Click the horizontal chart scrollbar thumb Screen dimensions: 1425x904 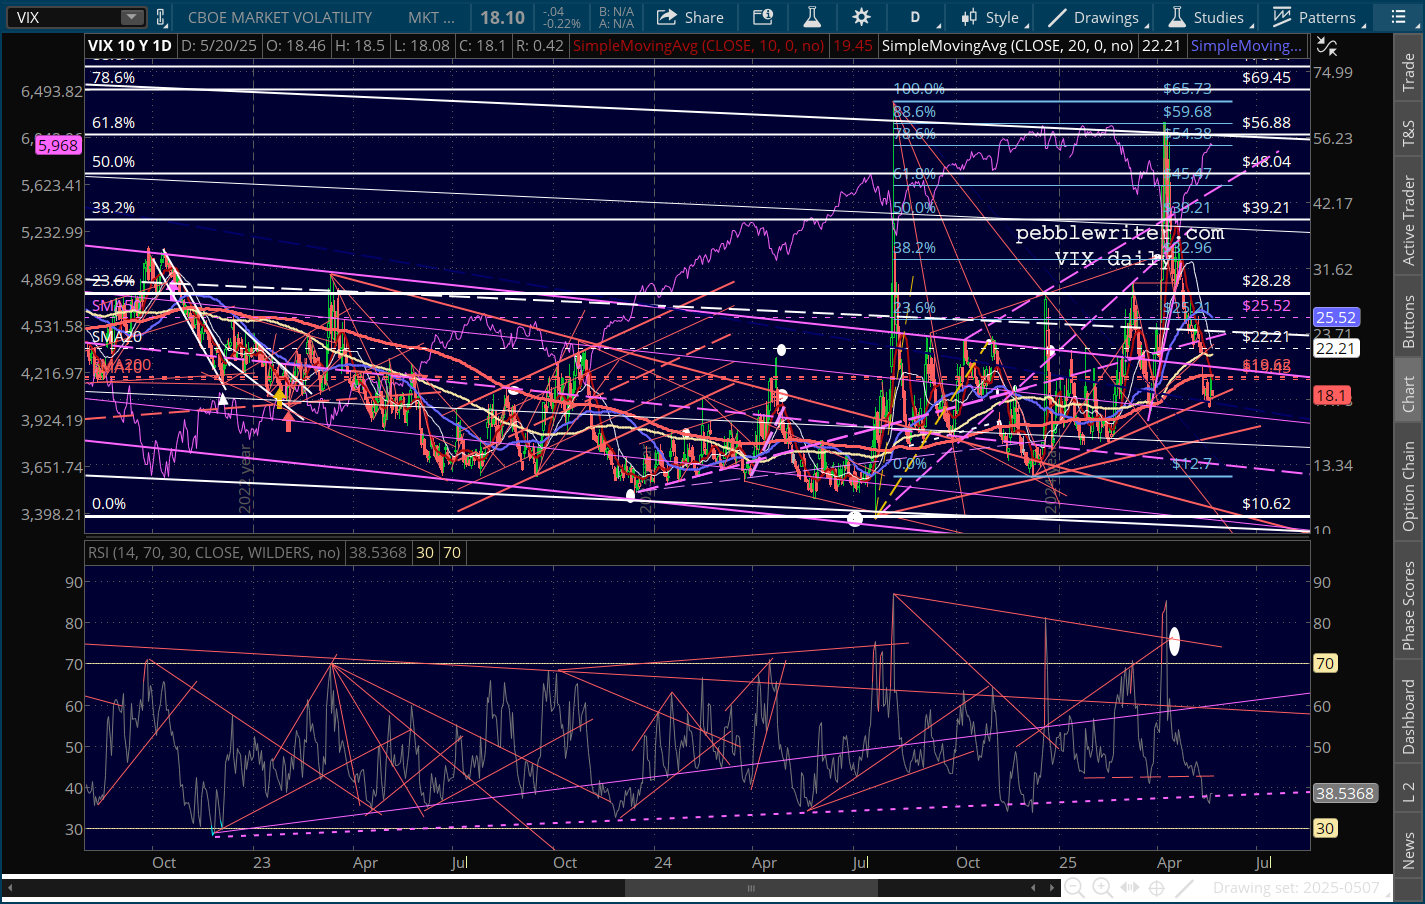751,888
